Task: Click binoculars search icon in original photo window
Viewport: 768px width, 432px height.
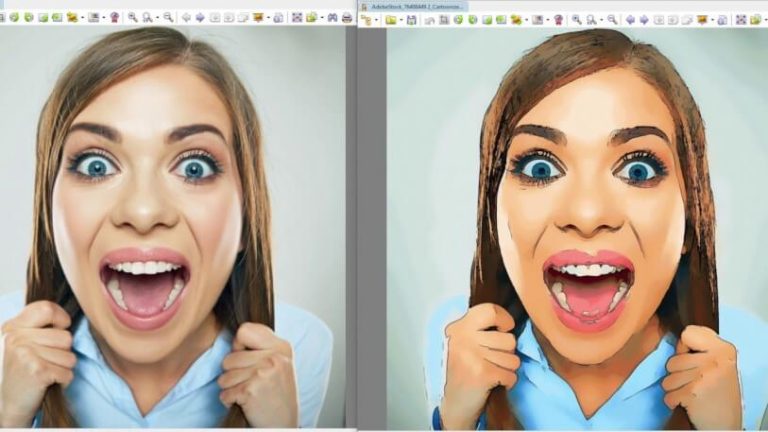Action: (333, 18)
